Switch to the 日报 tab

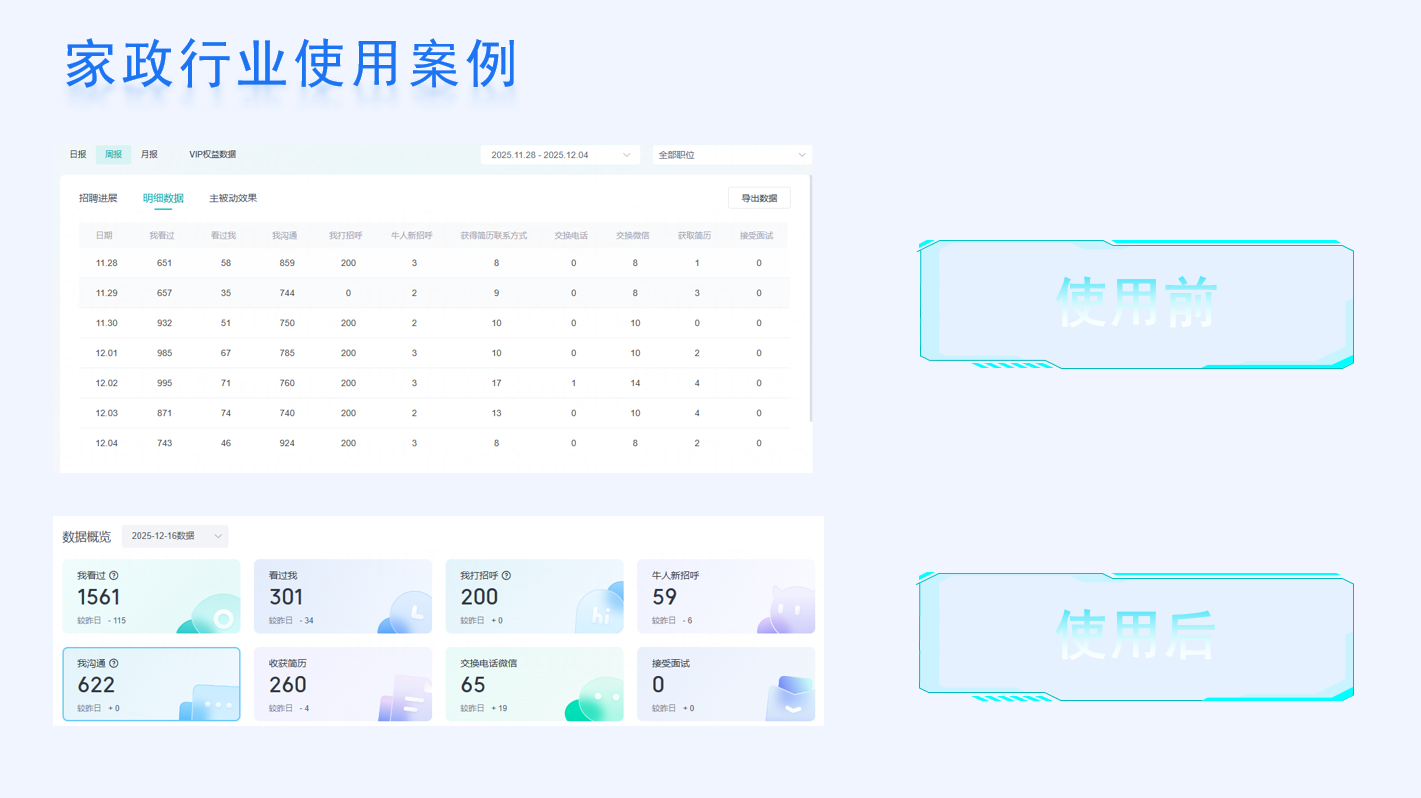tap(78, 155)
